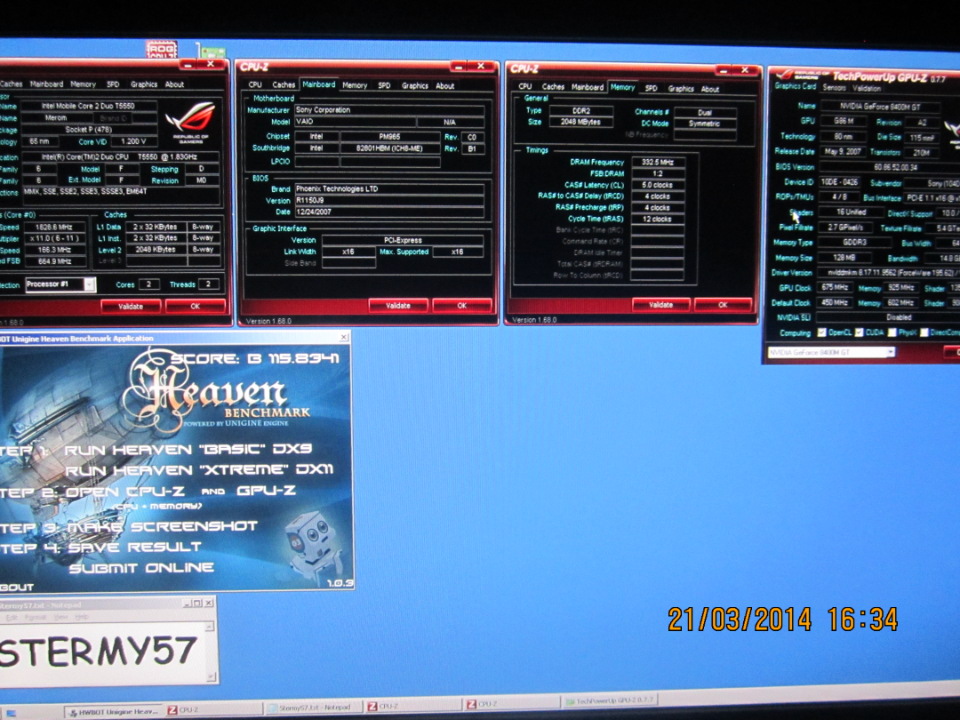The image size is (960, 720).
Task: Select the Graphics Card tab in GPU-Z
Action: click(795, 86)
